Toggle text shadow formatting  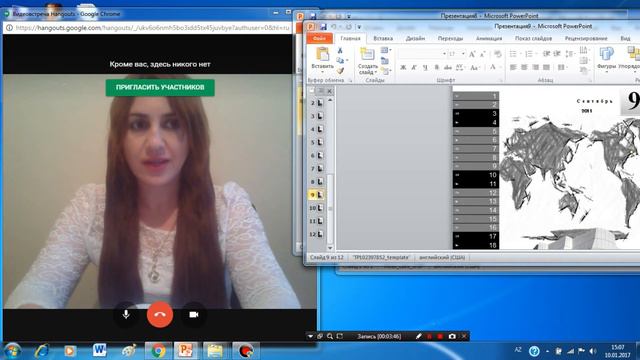[436, 67]
